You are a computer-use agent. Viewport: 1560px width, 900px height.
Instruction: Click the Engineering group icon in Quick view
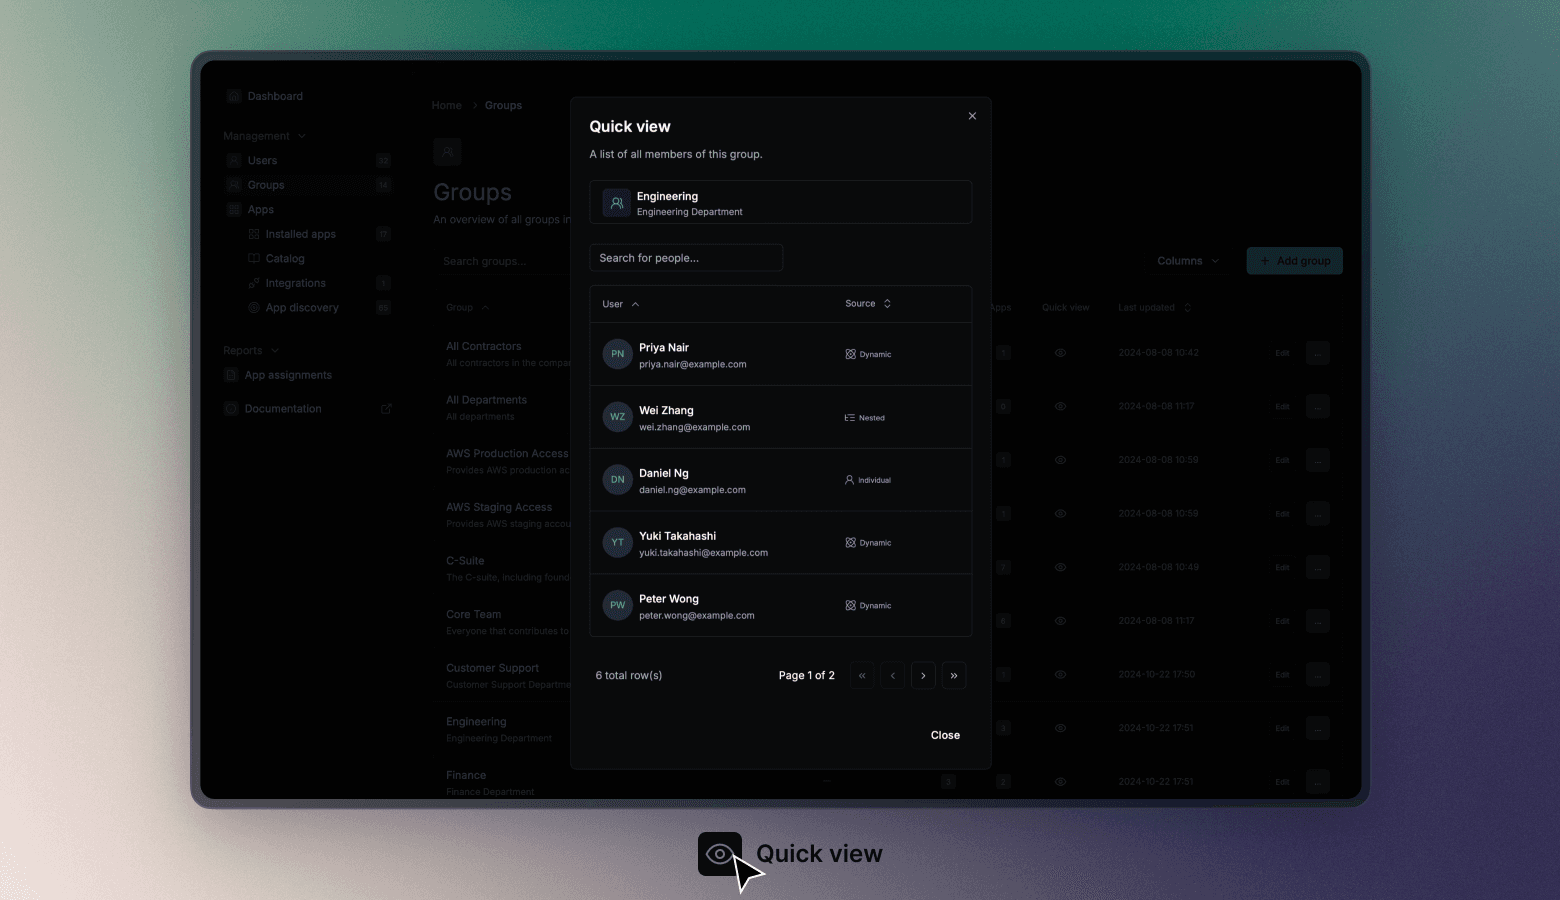coord(617,203)
